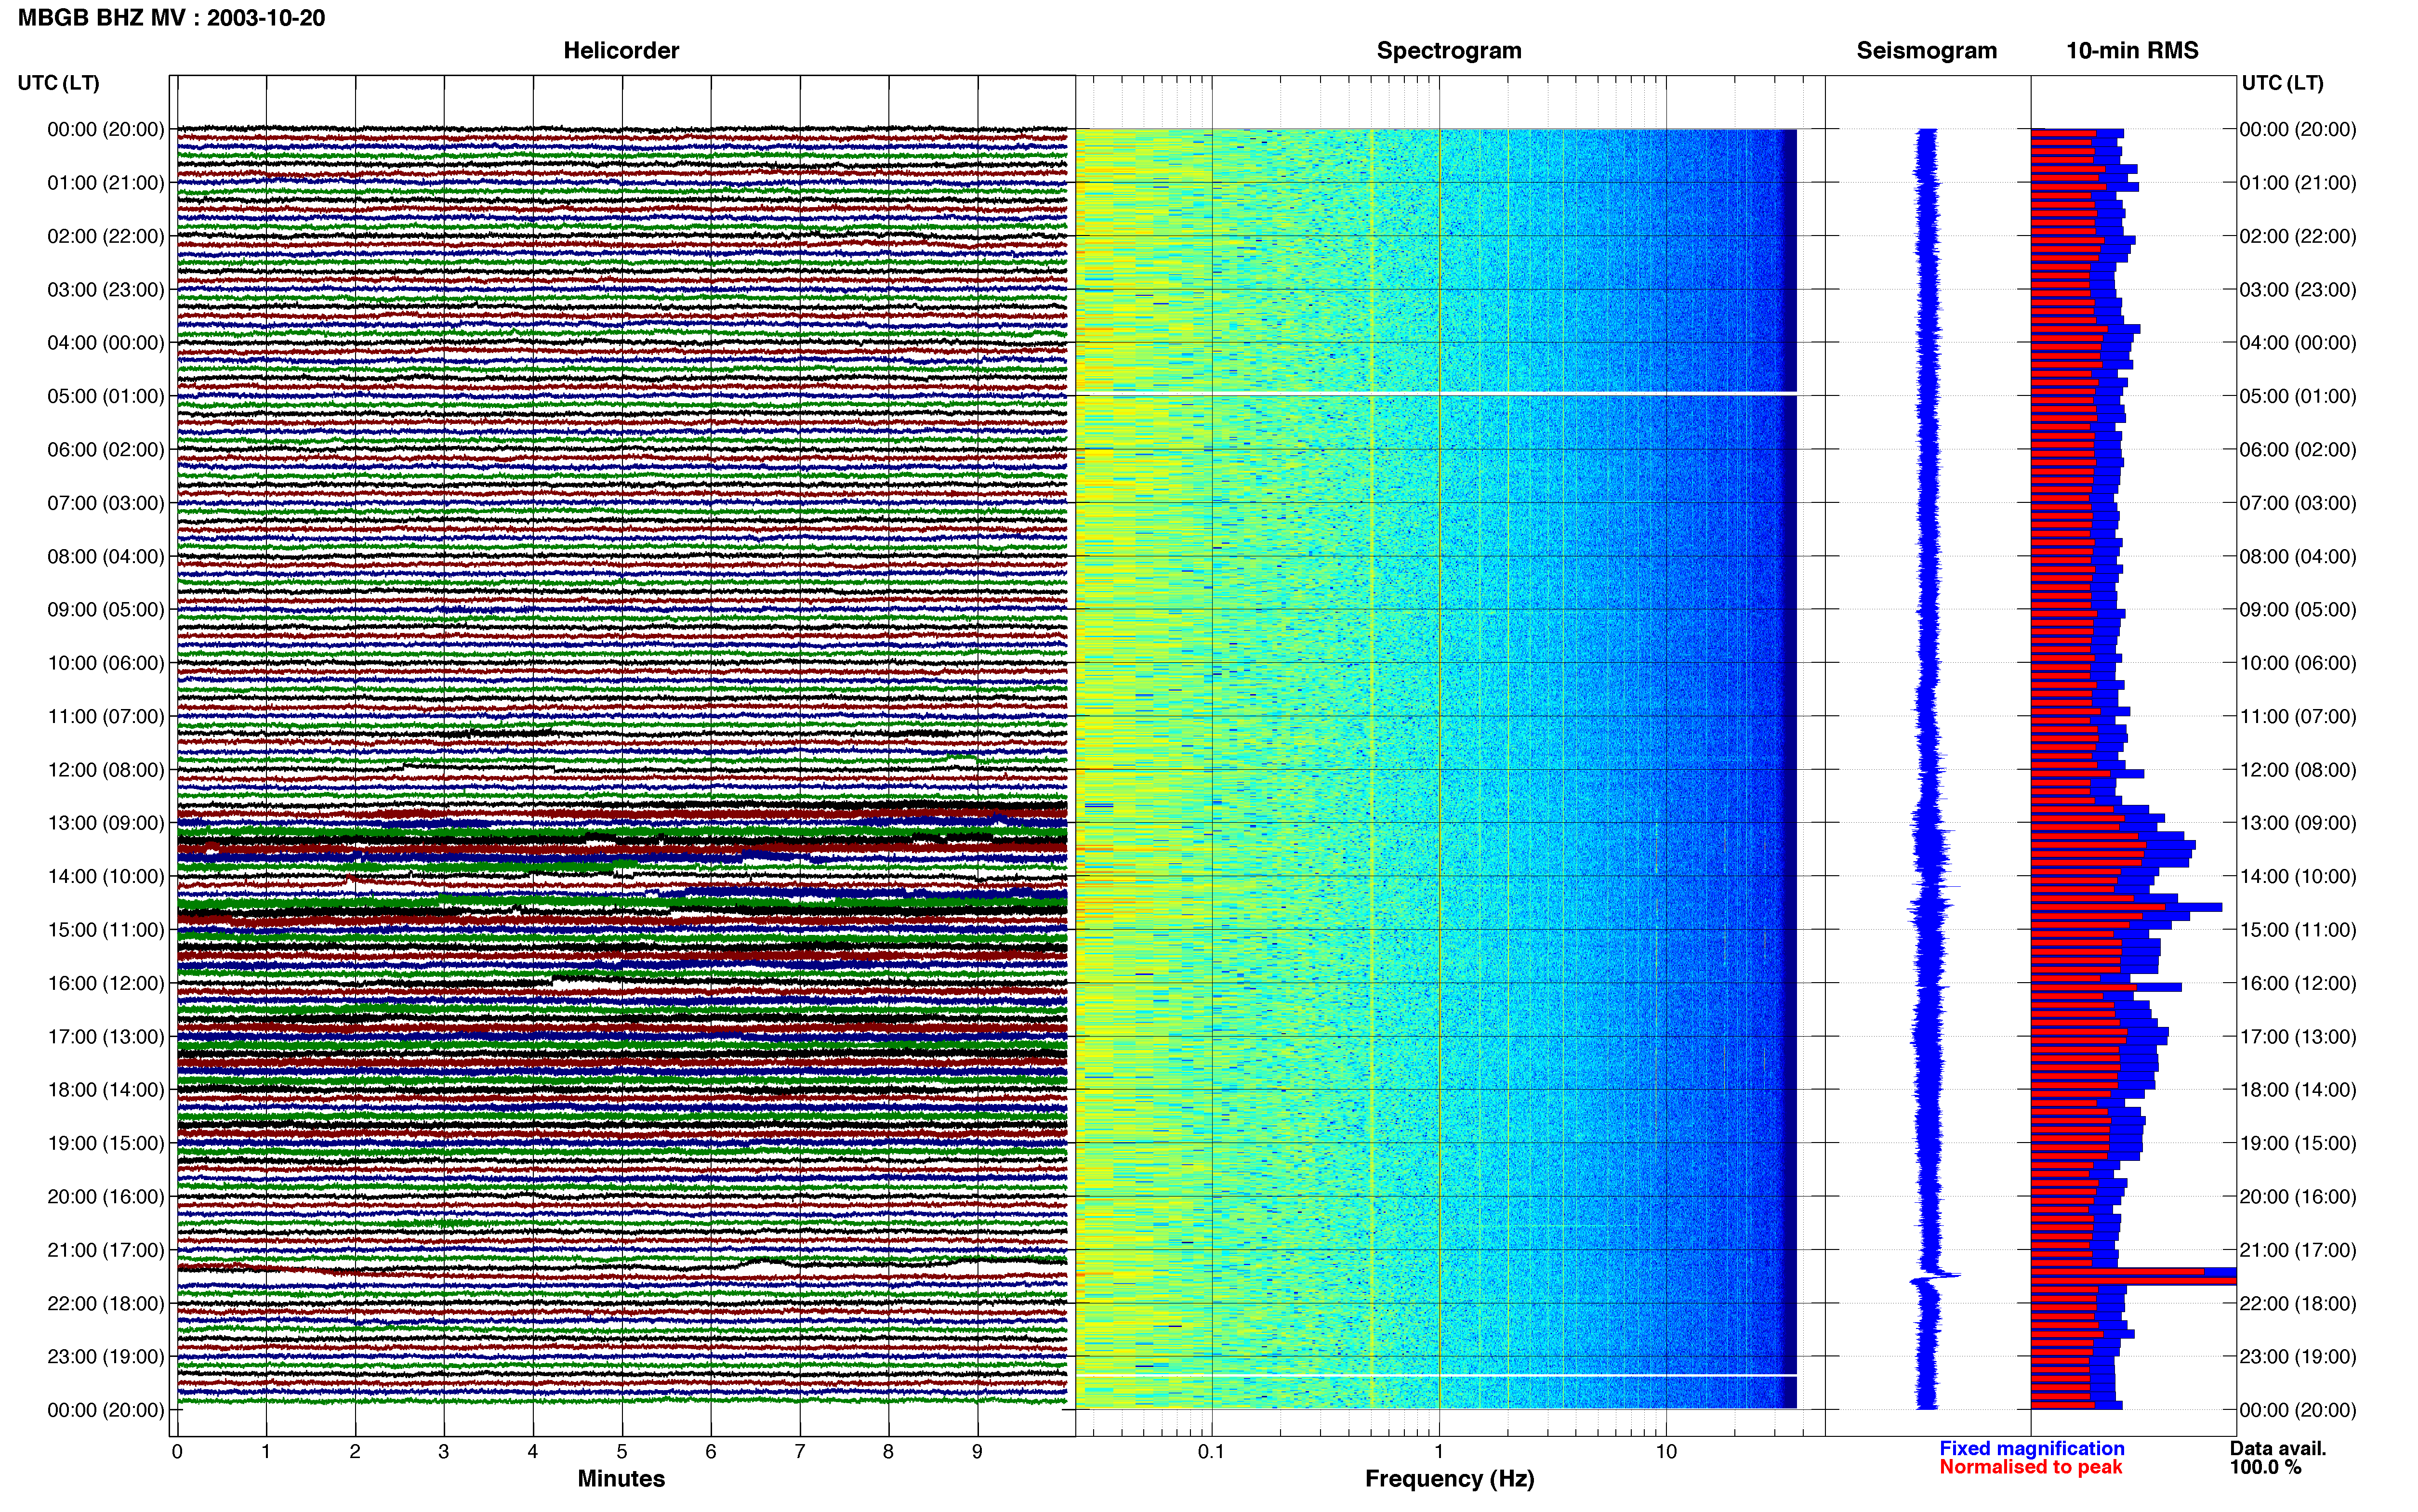Click the 'Fixed magnification' blue legend text
This screenshot has height=1512, width=2418.
(x=2031, y=1448)
